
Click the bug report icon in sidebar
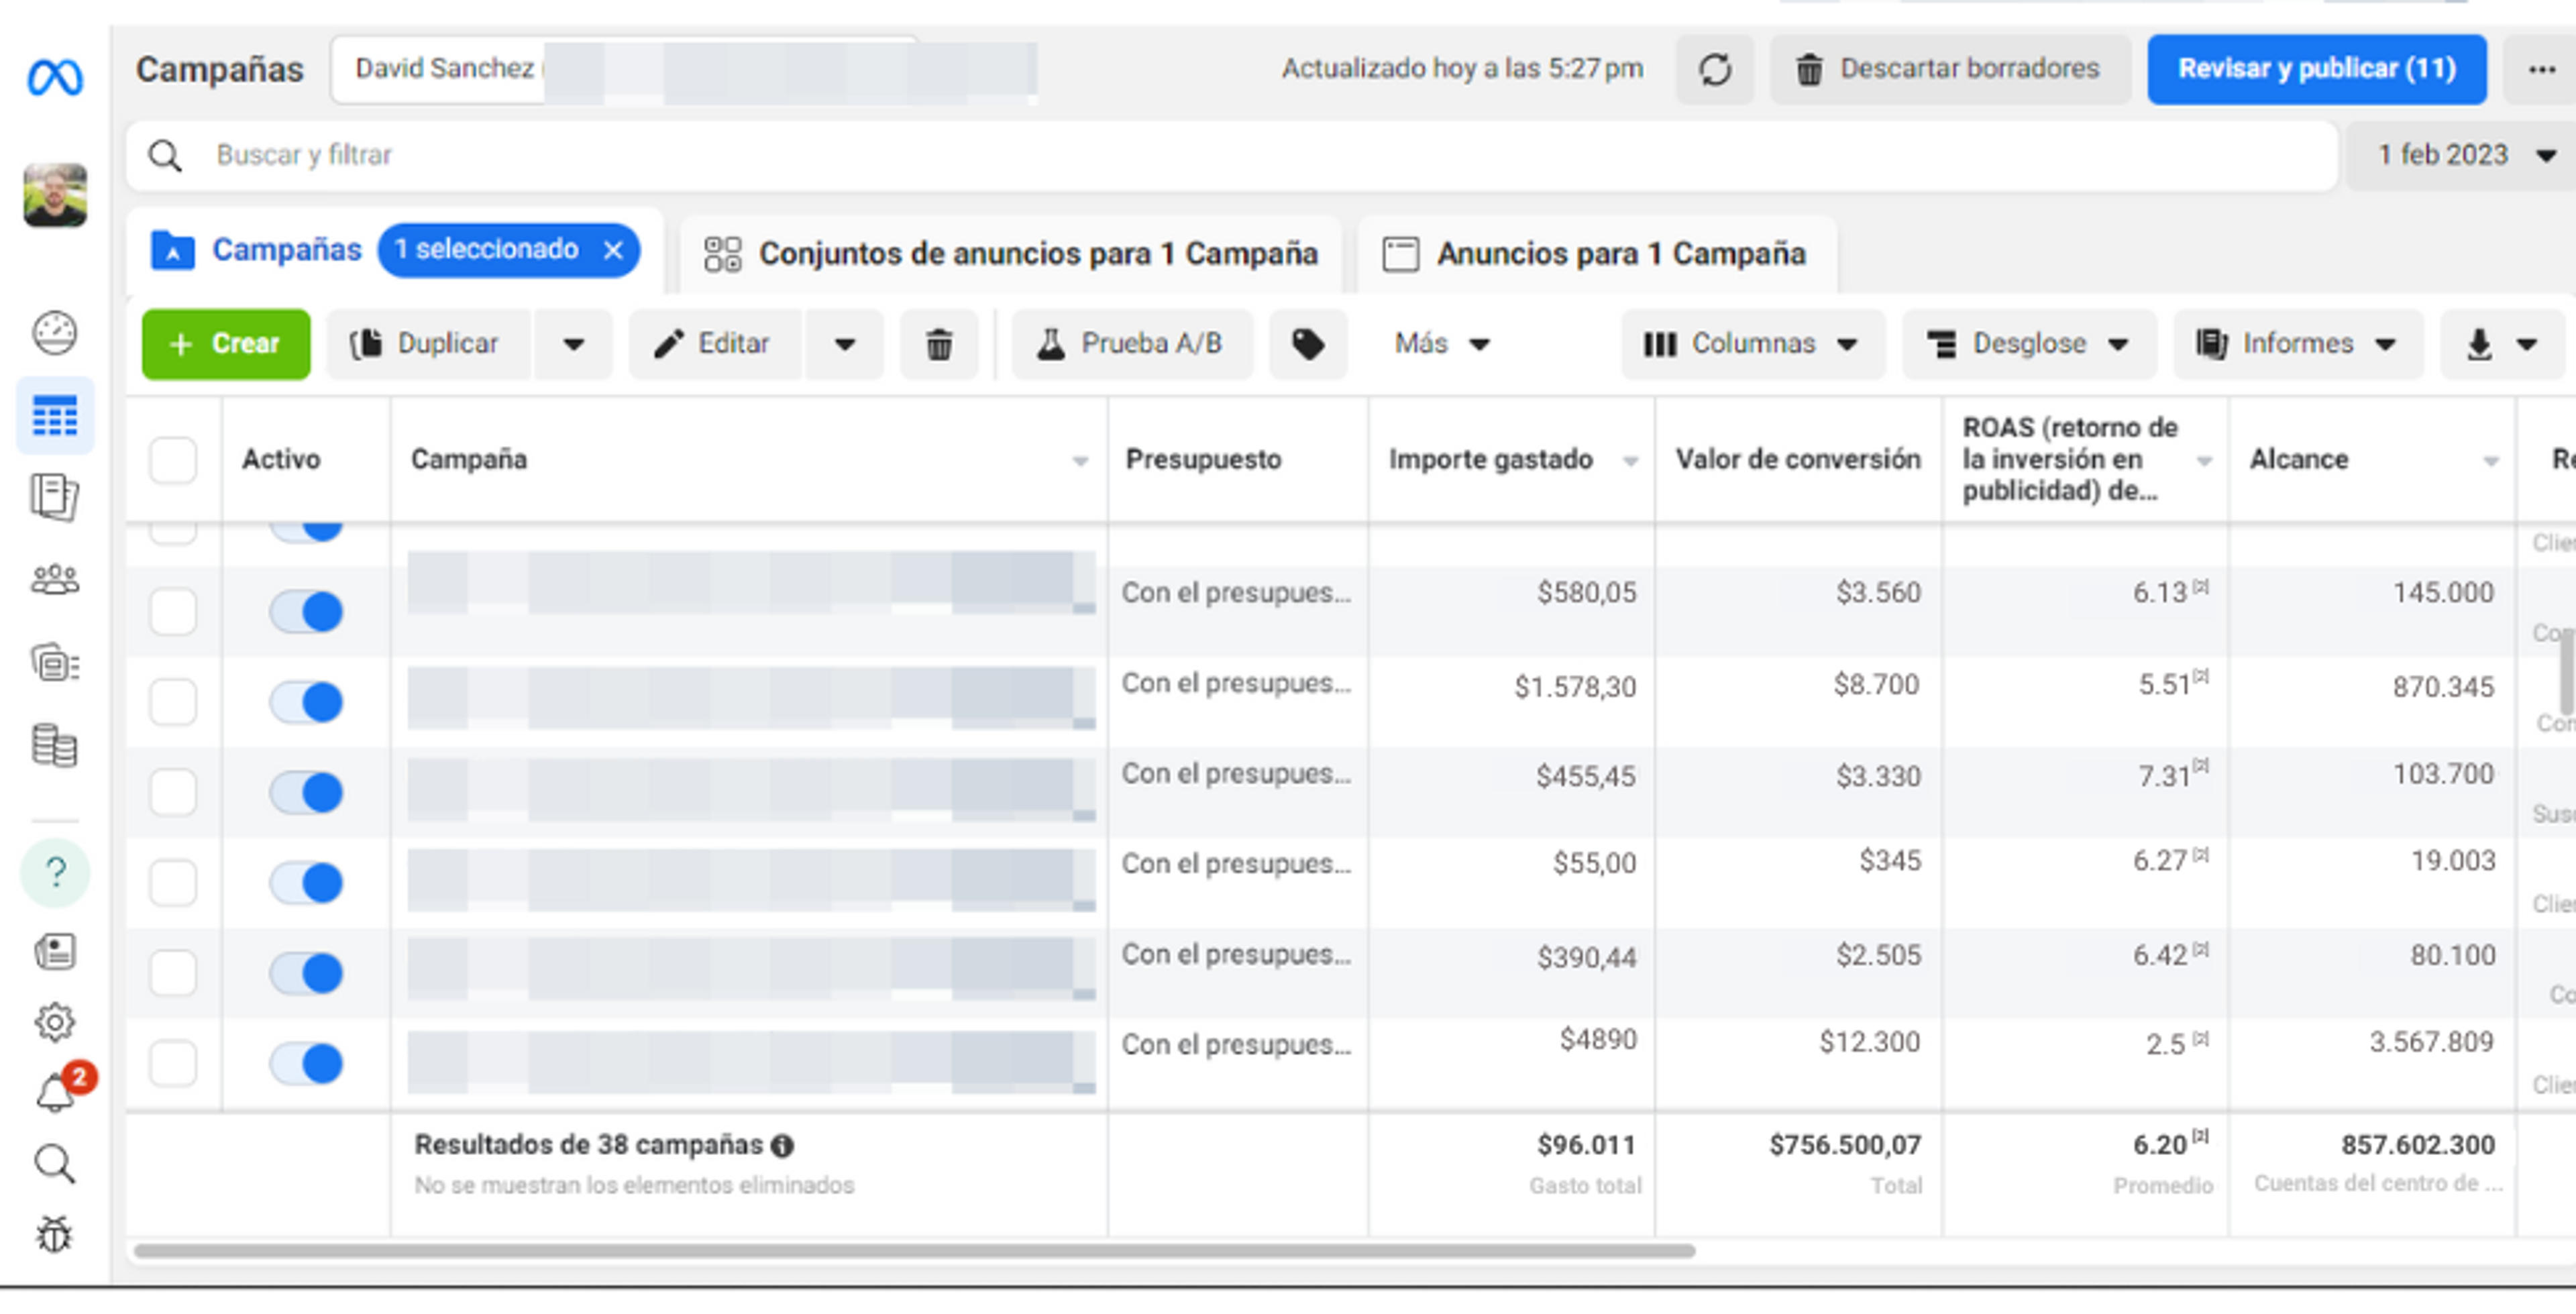point(55,1234)
